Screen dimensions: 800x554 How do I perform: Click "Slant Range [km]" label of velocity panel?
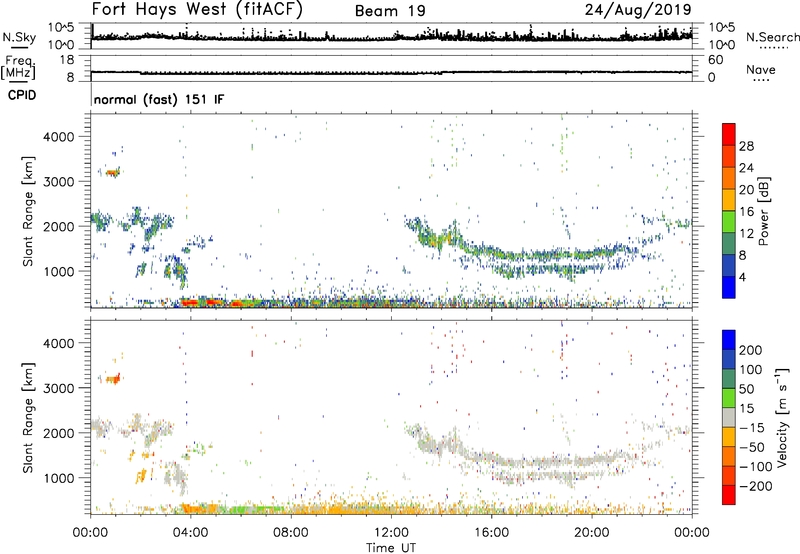tap(28, 418)
